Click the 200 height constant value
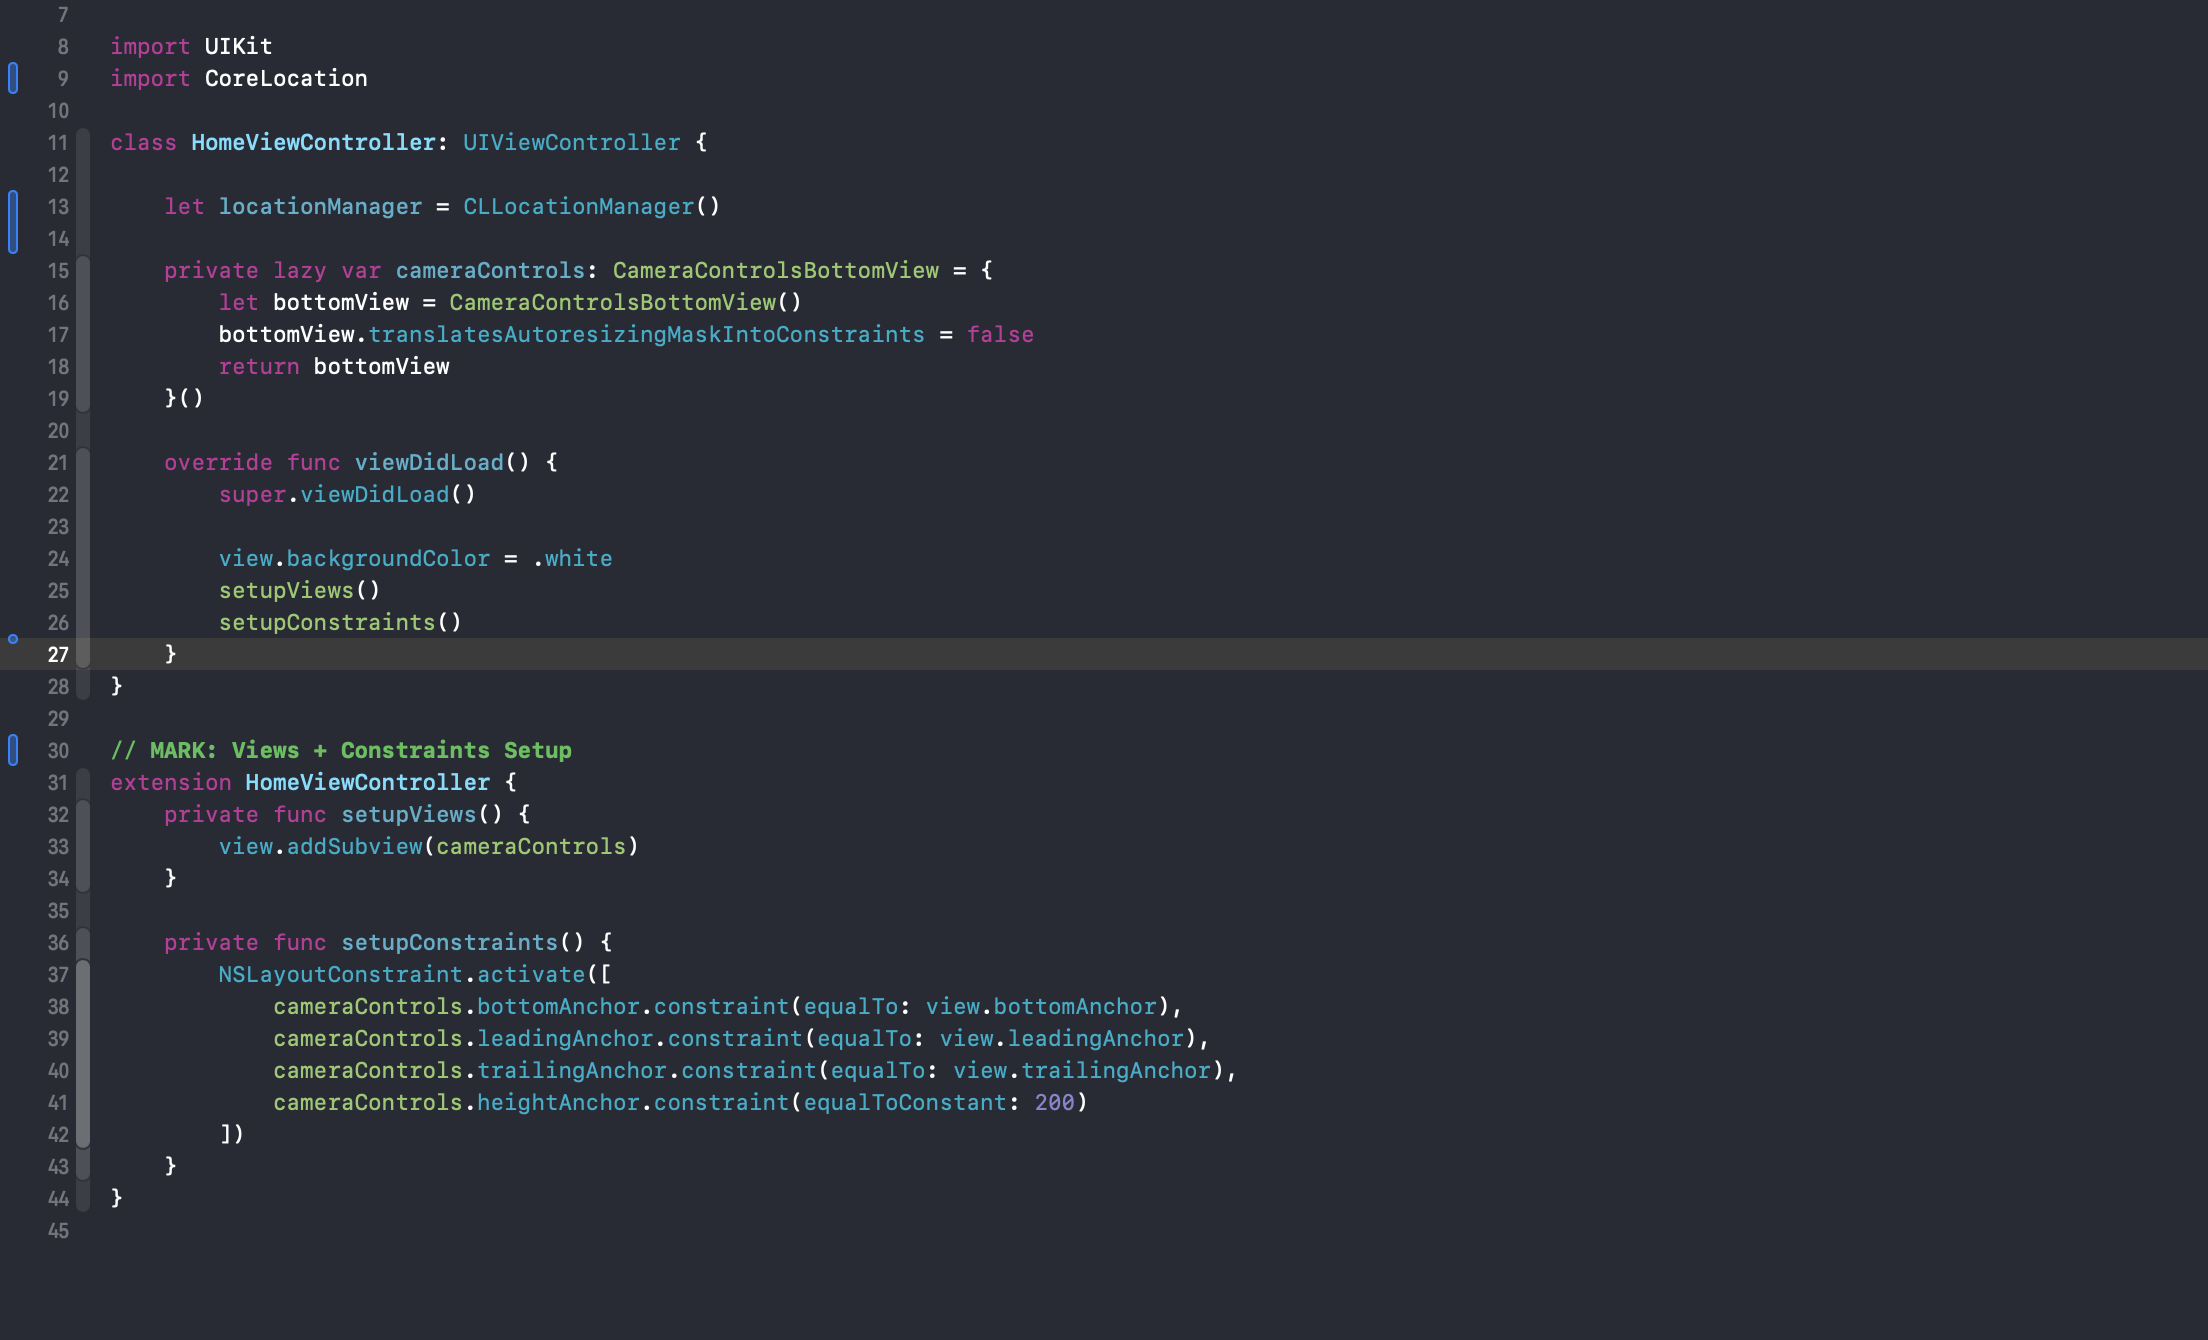Image resolution: width=2208 pixels, height=1340 pixels. pos(1054,1102)
